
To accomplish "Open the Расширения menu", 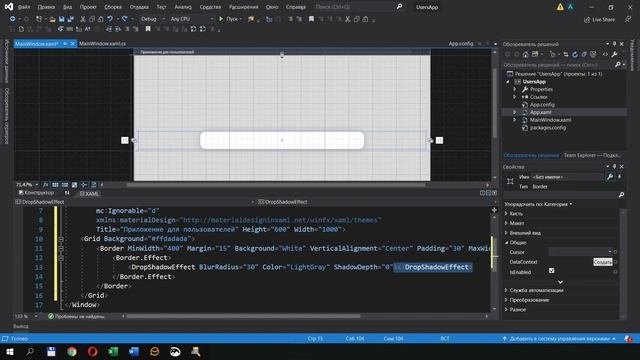I will pos(243,7).
